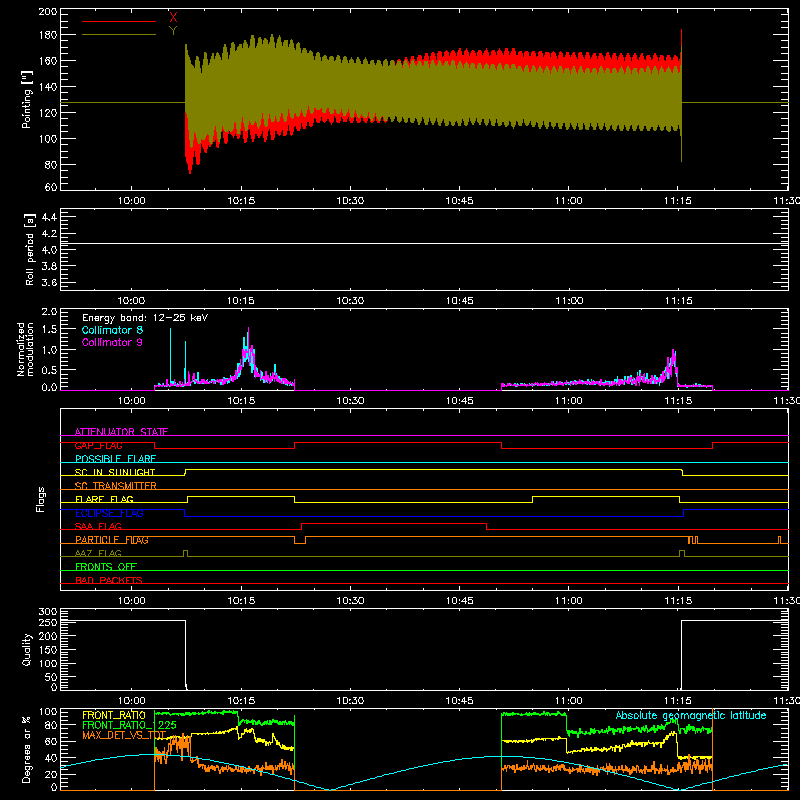Click the AAZ_FLAG pulse near 10:07
800x800 pixels.
pos(185,553)
